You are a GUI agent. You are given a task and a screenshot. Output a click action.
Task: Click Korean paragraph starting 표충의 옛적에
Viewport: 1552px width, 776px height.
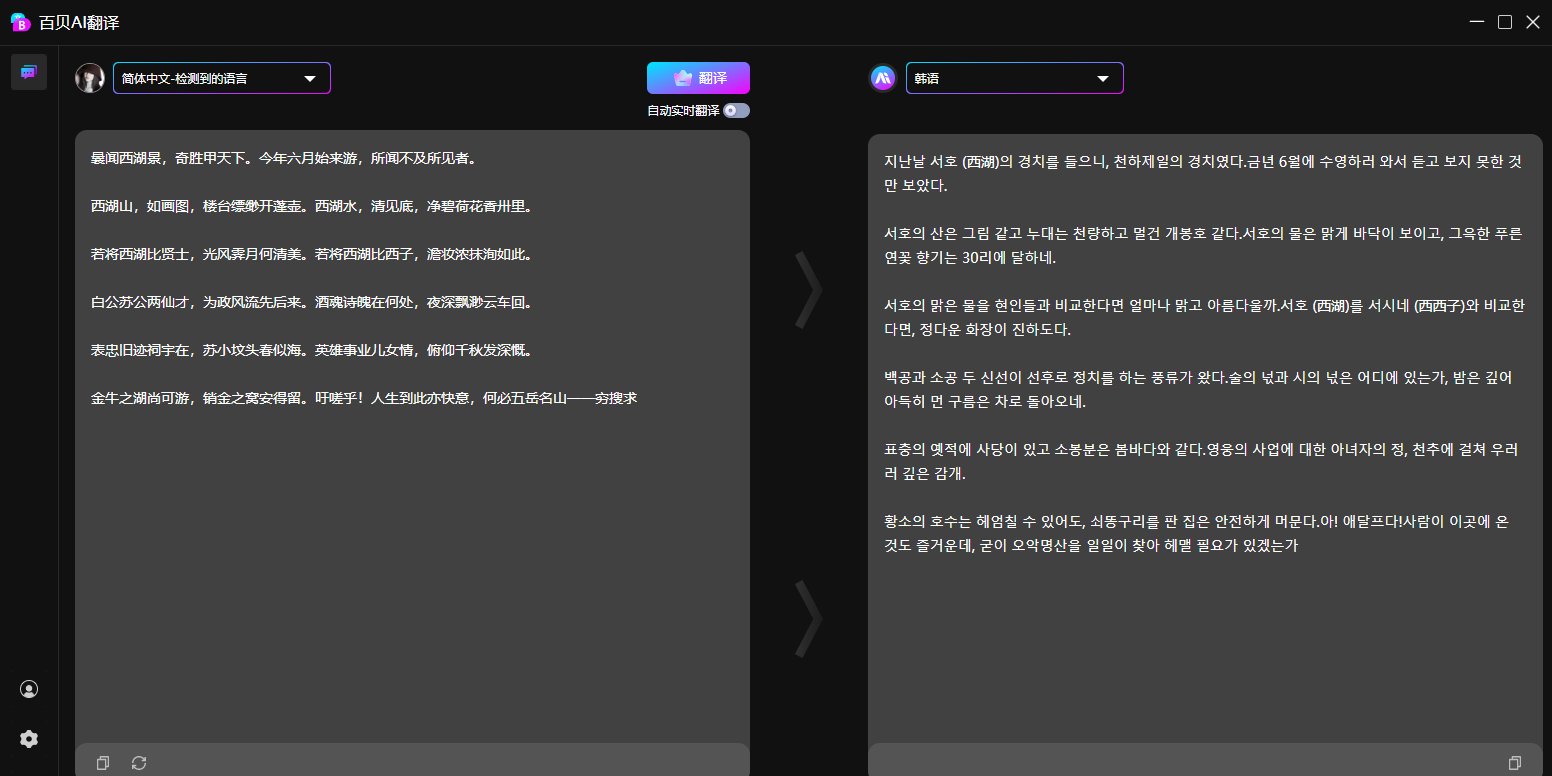tap(1201, 462)
